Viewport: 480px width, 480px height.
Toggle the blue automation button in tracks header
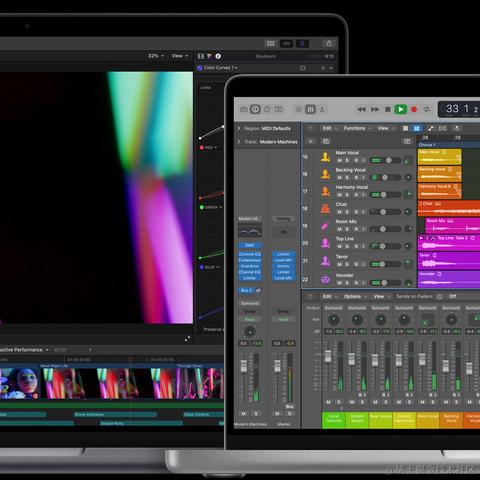coord(417,128)
